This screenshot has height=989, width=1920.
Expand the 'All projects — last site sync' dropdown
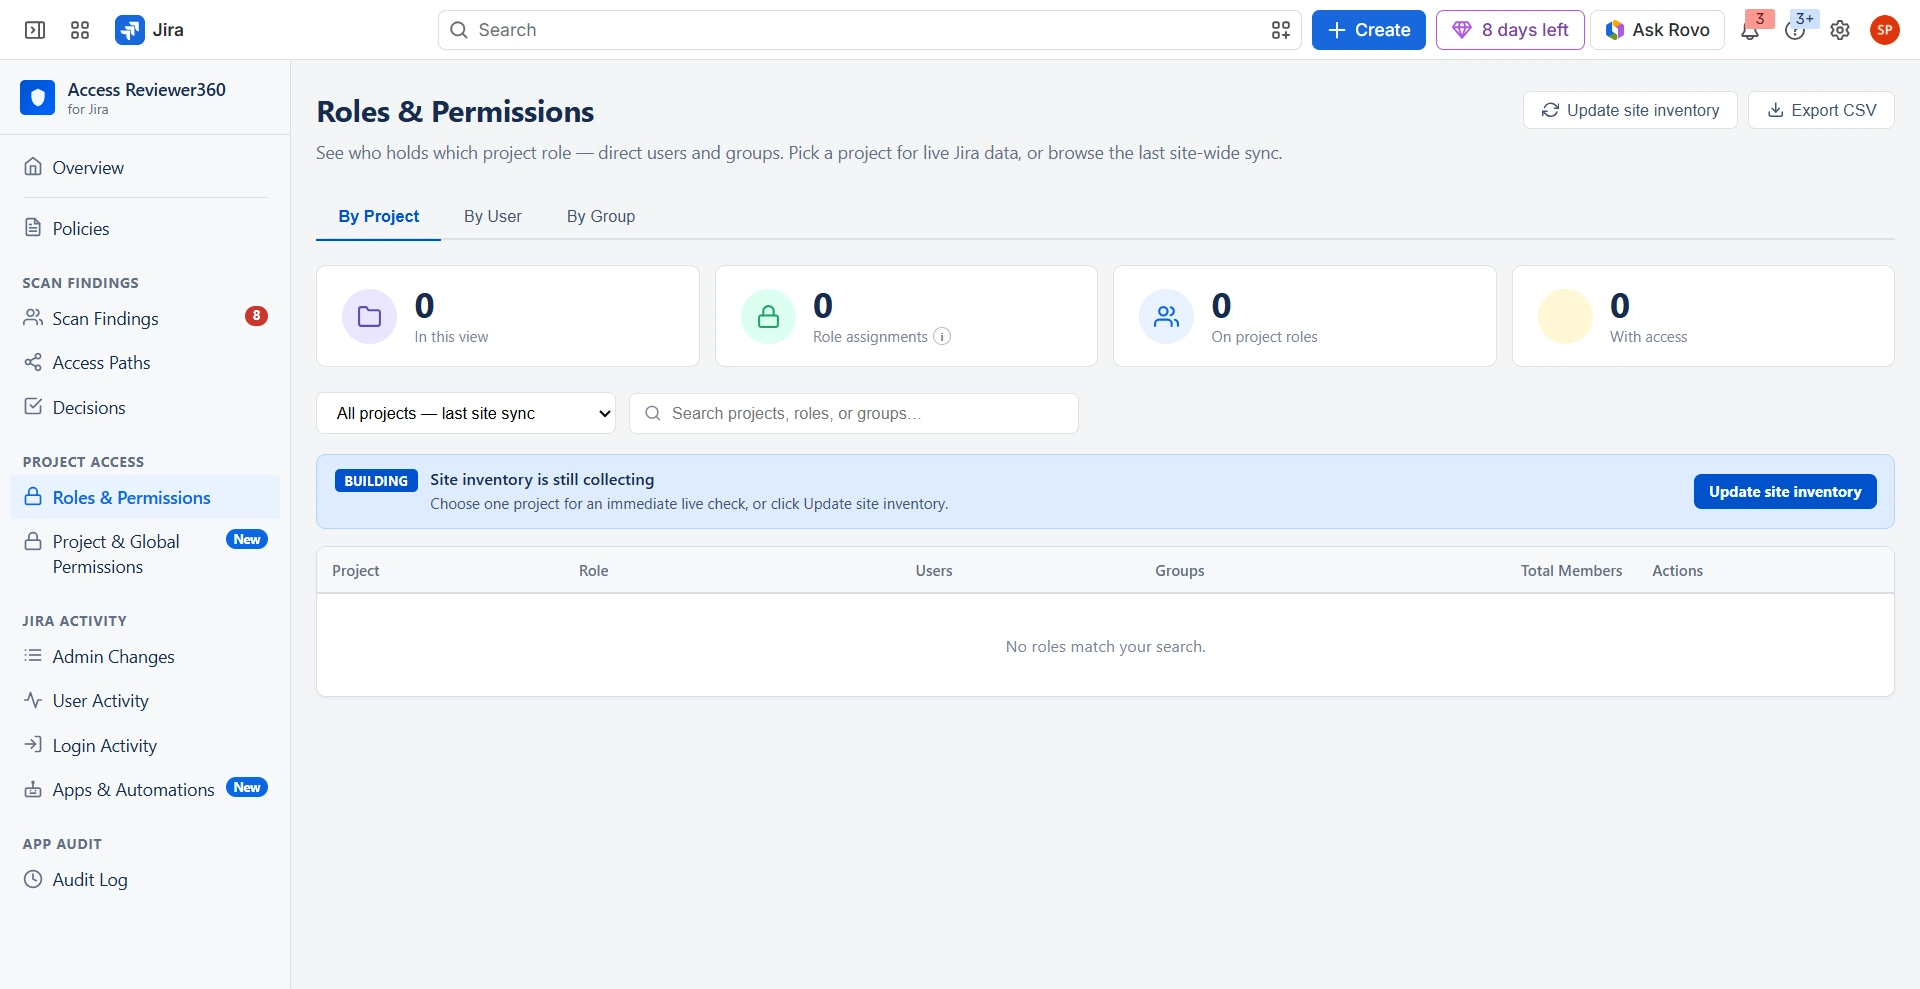466,413
